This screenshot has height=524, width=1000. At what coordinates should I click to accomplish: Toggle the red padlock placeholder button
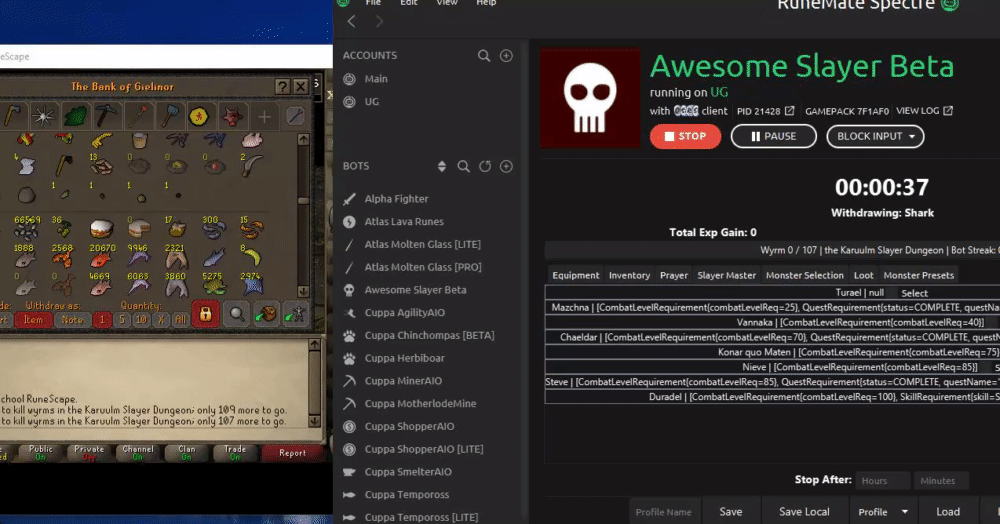pos(205,314)
